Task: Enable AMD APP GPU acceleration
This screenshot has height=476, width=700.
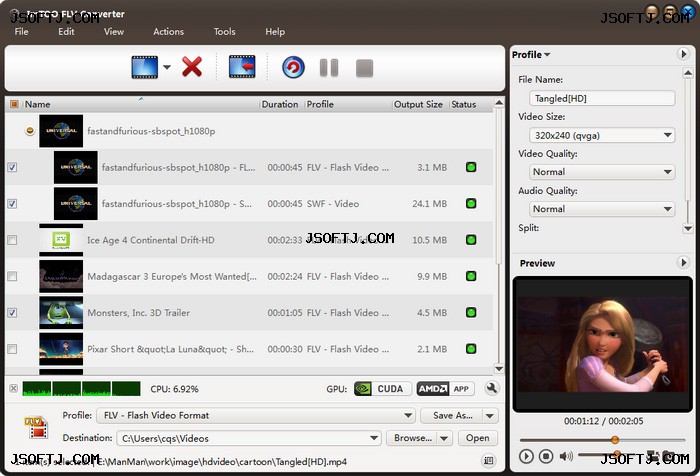Action: pos(445,389)
